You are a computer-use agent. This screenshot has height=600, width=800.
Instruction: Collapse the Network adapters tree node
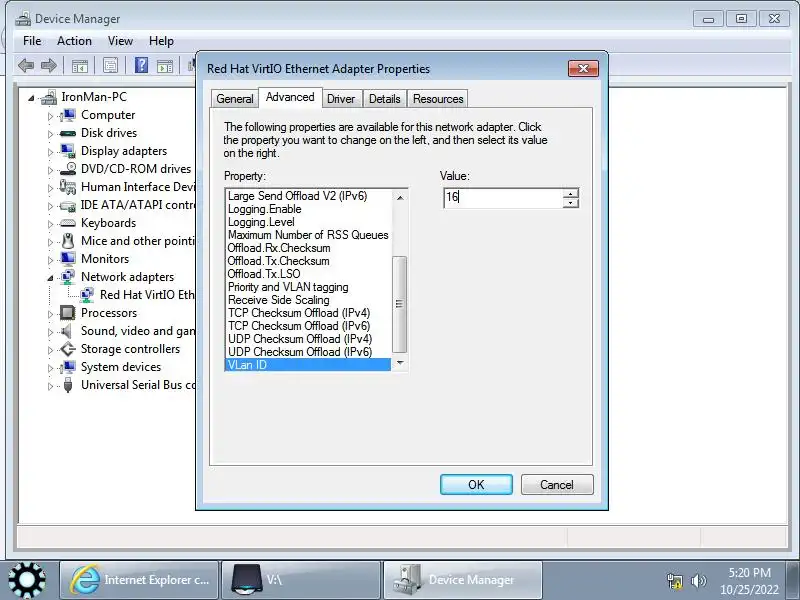click(50, 278)
